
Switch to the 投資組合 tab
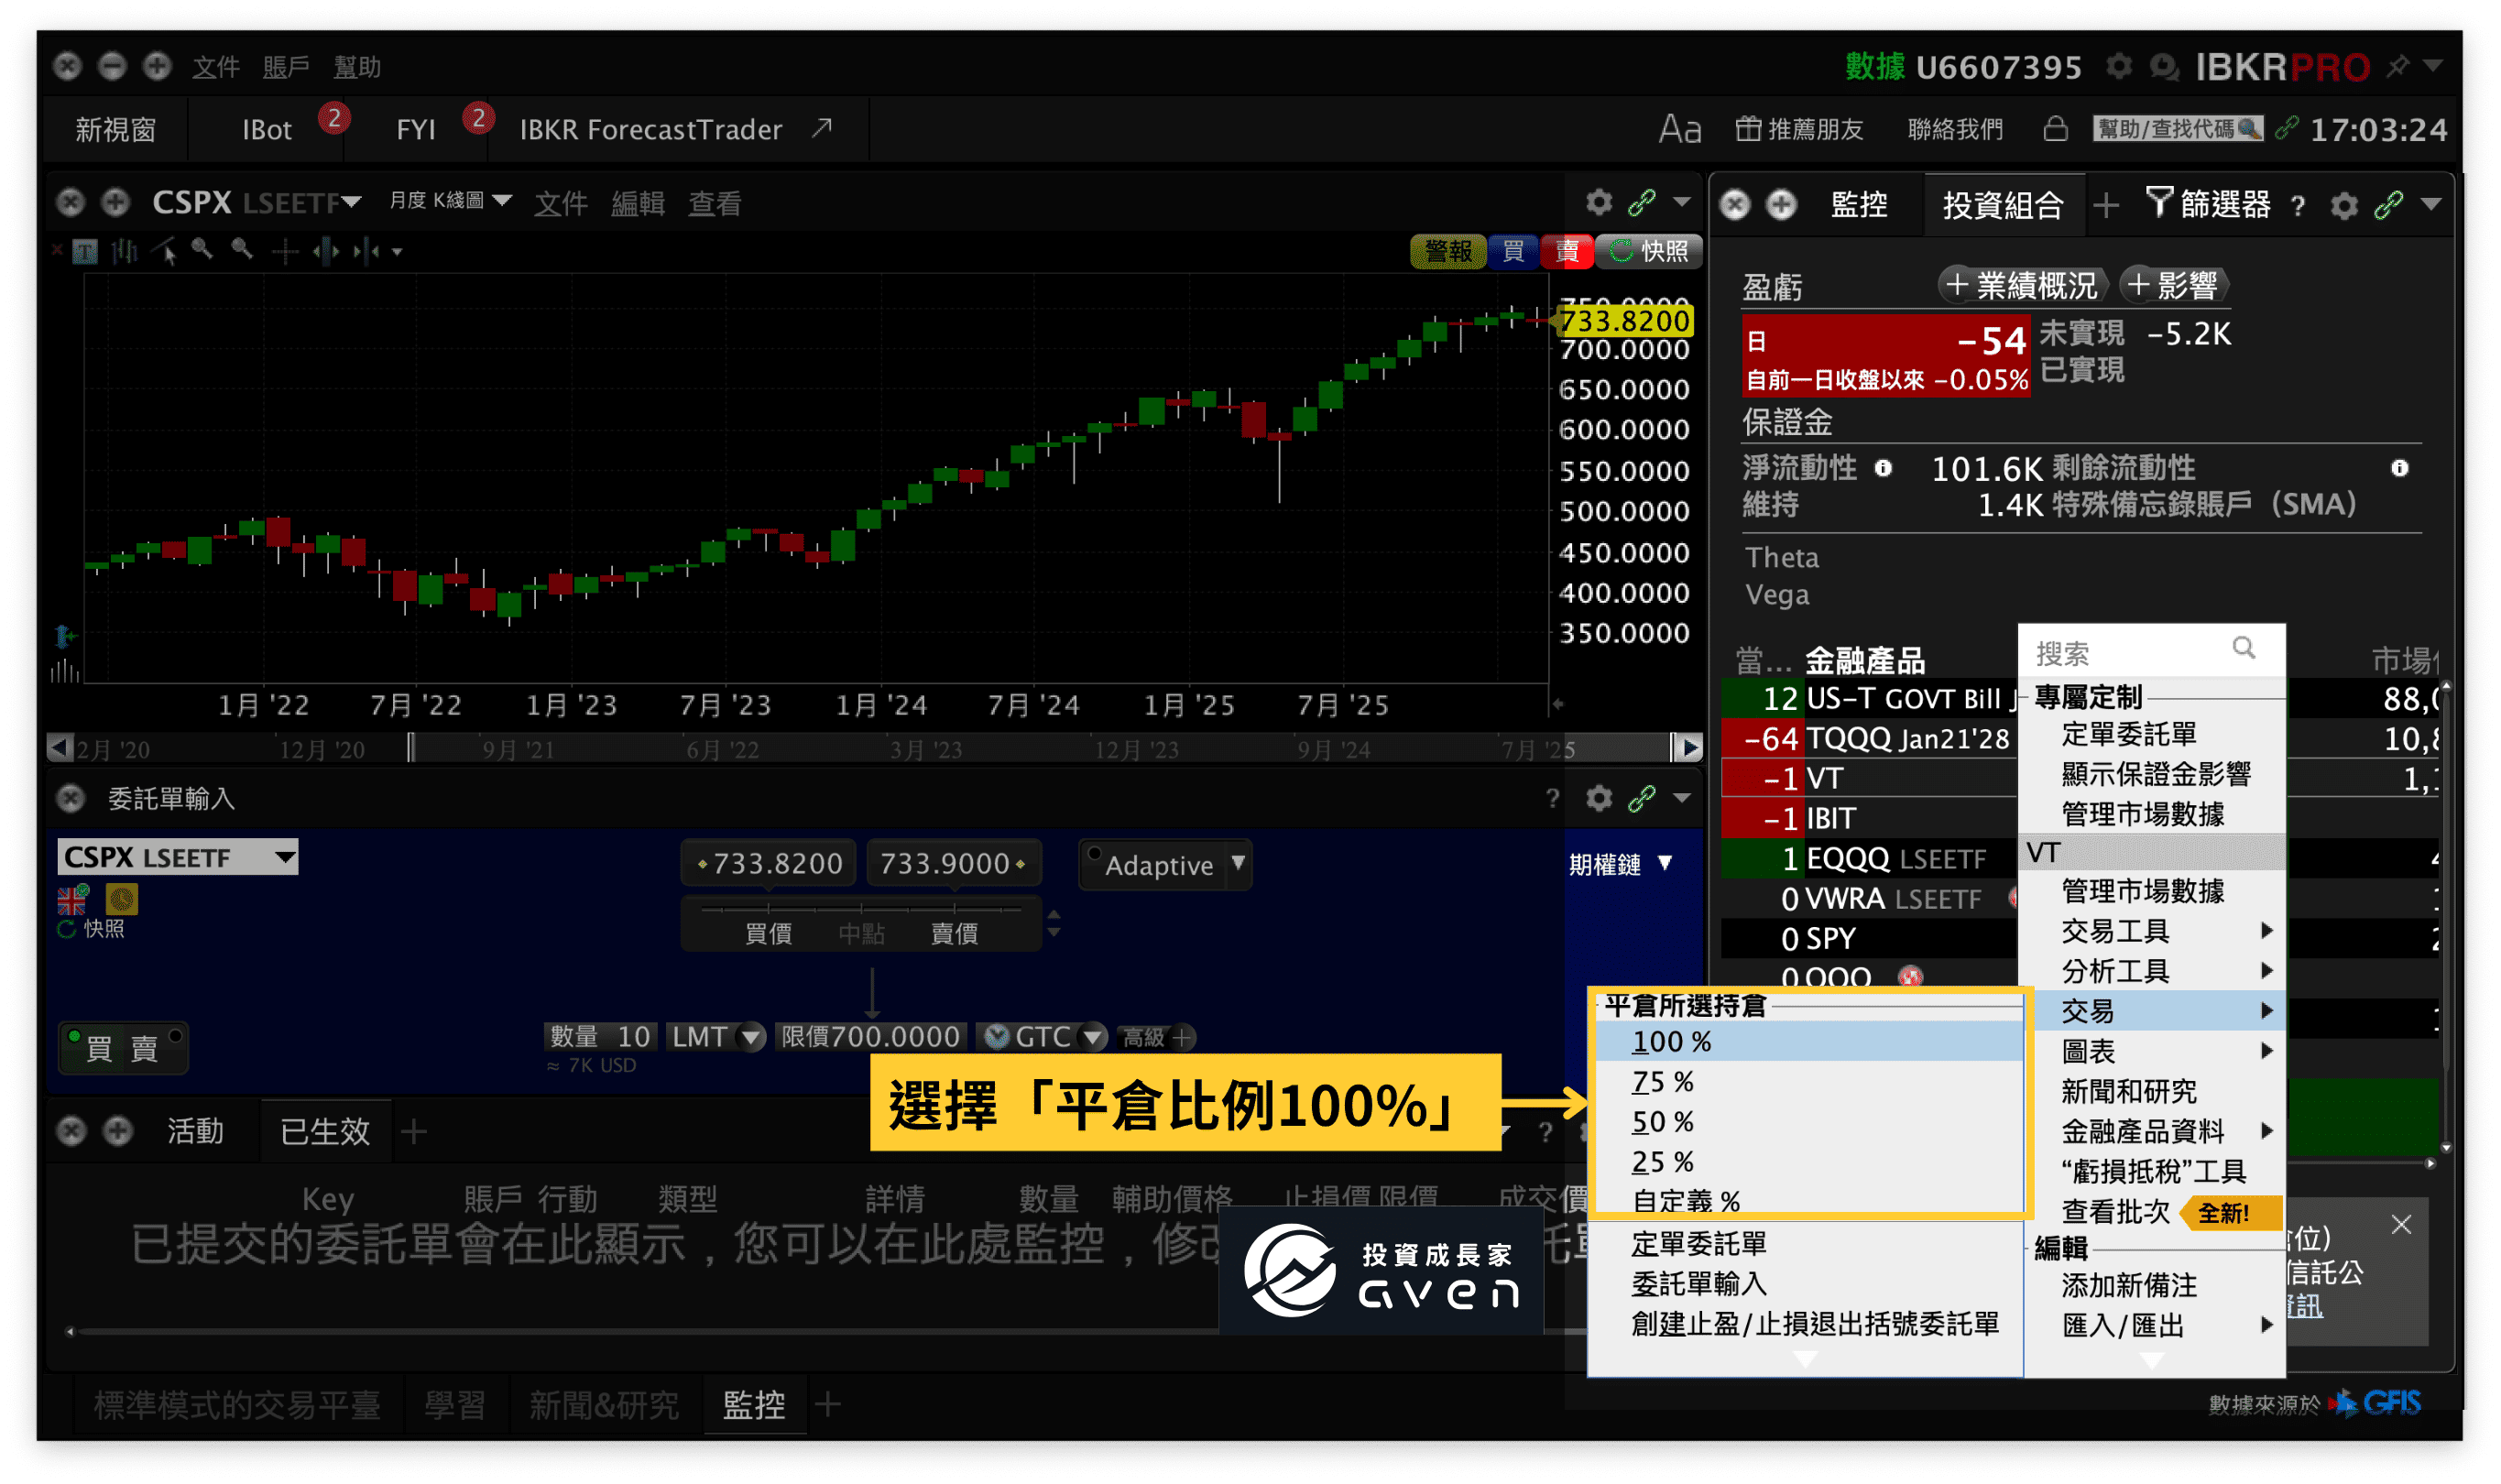click(x=2004, y=204)
